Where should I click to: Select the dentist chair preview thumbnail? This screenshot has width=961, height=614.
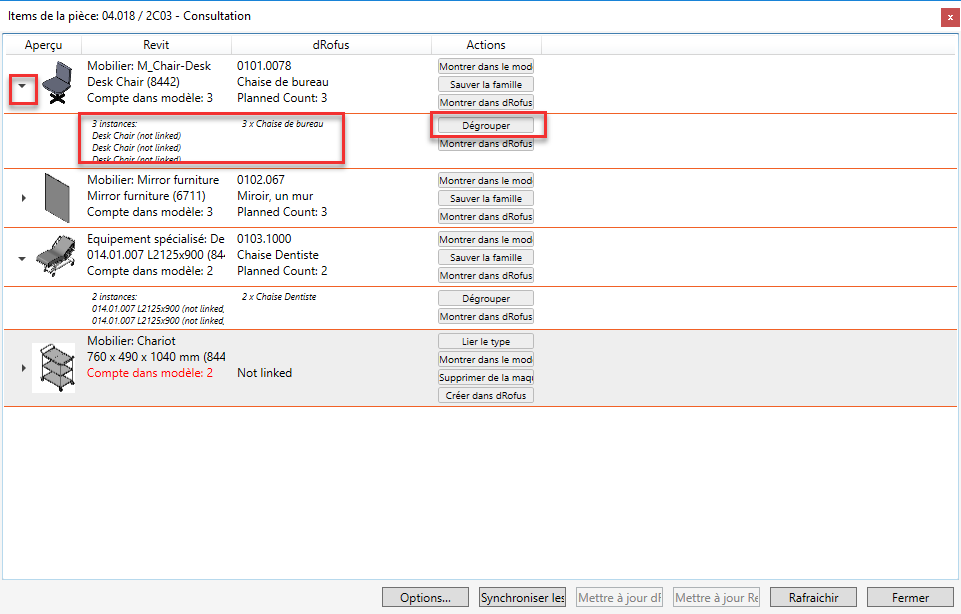(56, 257)
